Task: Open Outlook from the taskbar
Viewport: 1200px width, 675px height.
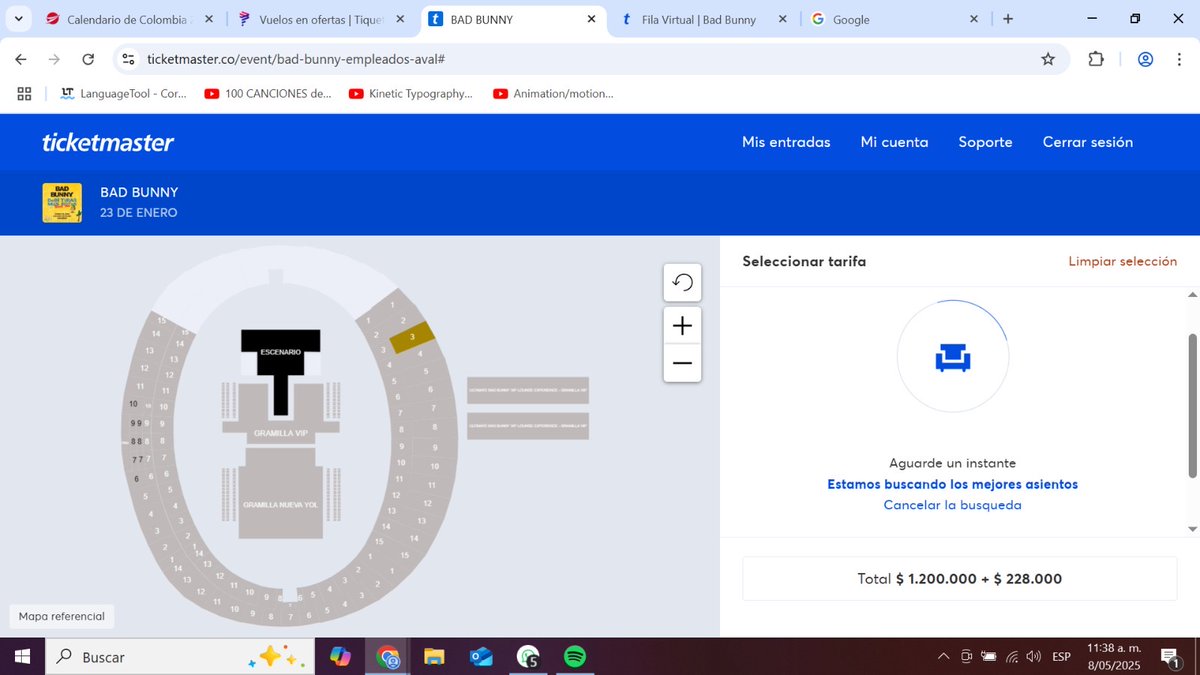Action: click(x=481, y=657)
